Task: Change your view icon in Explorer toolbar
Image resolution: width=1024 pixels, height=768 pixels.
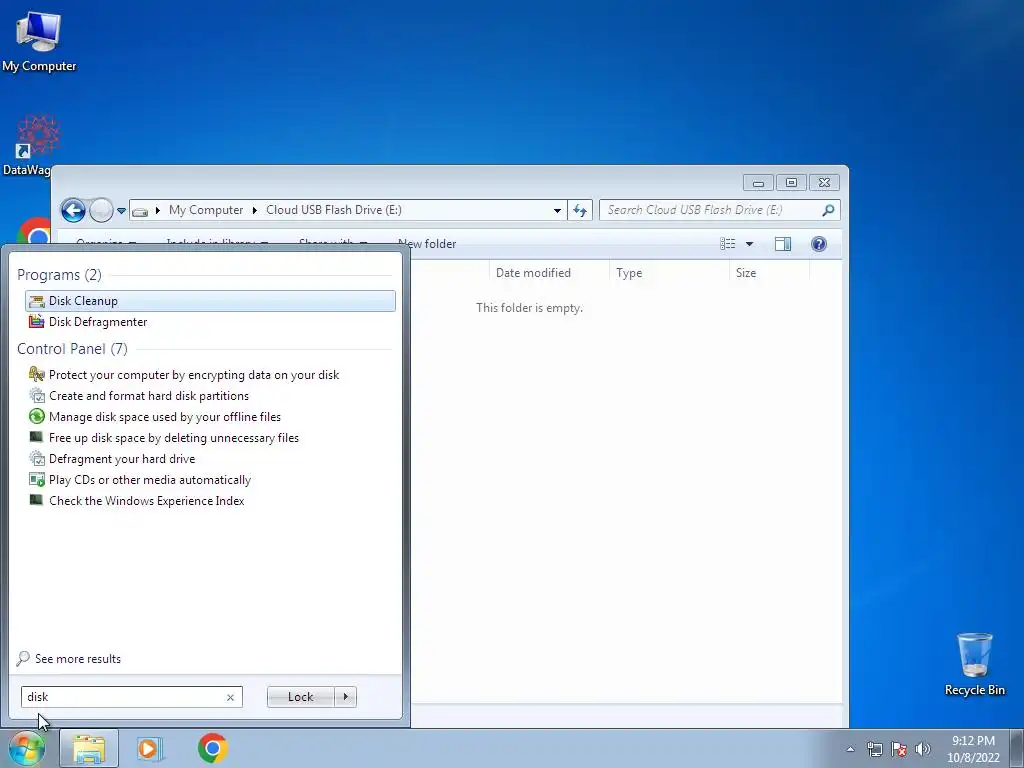Action: pos(728,244)
